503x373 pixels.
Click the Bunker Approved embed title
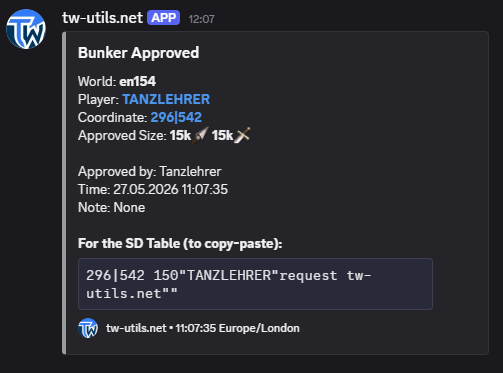(138, 53)
